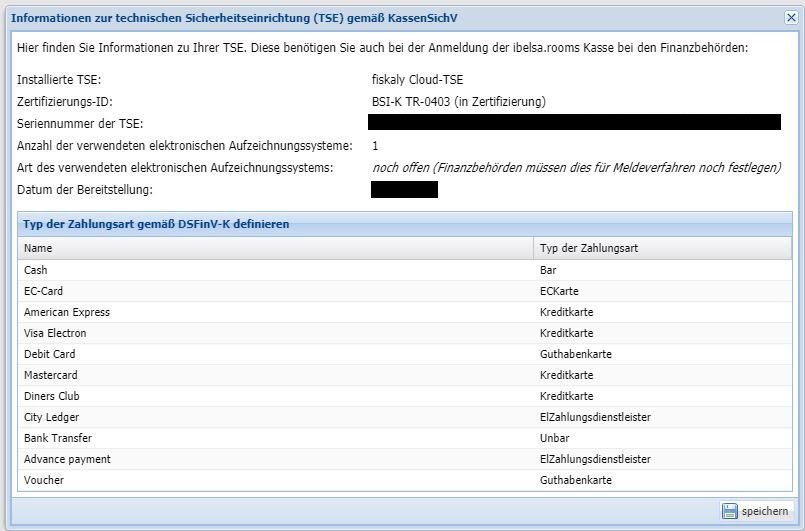Open the Bar payment type for Cash
805x531 pixels.
[x=548, y=270]
